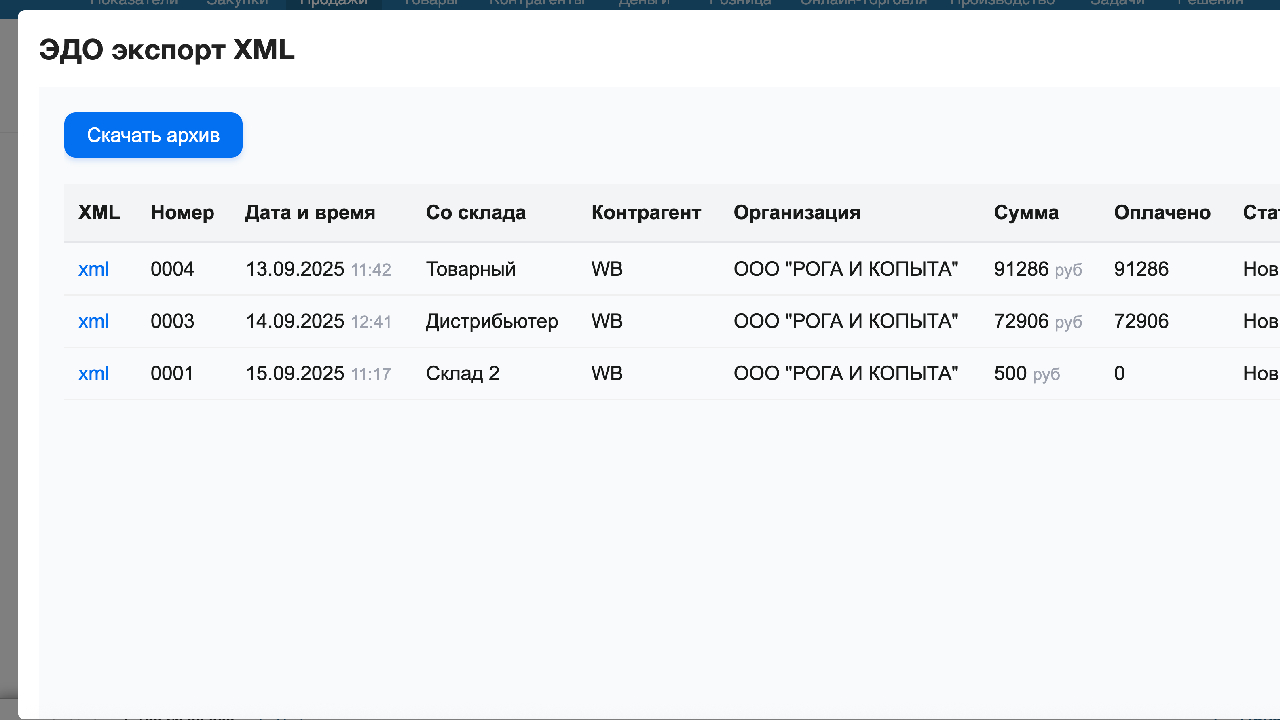This screenshot has height=720, width=1280.
Task: Download the xml file for order 0001
Action: click(93, 373)
